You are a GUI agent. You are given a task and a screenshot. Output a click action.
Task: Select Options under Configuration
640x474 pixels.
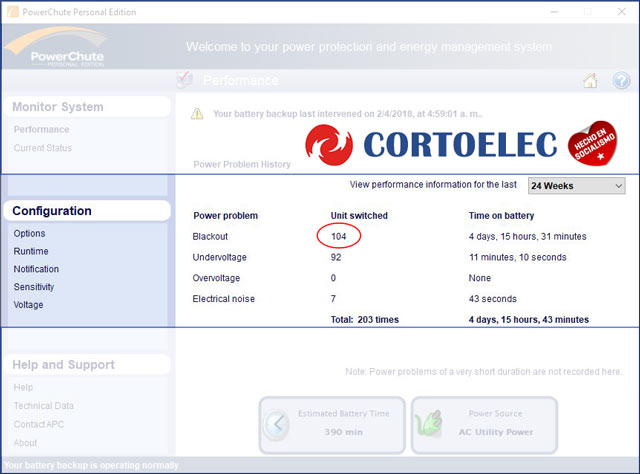coord(29,234)
